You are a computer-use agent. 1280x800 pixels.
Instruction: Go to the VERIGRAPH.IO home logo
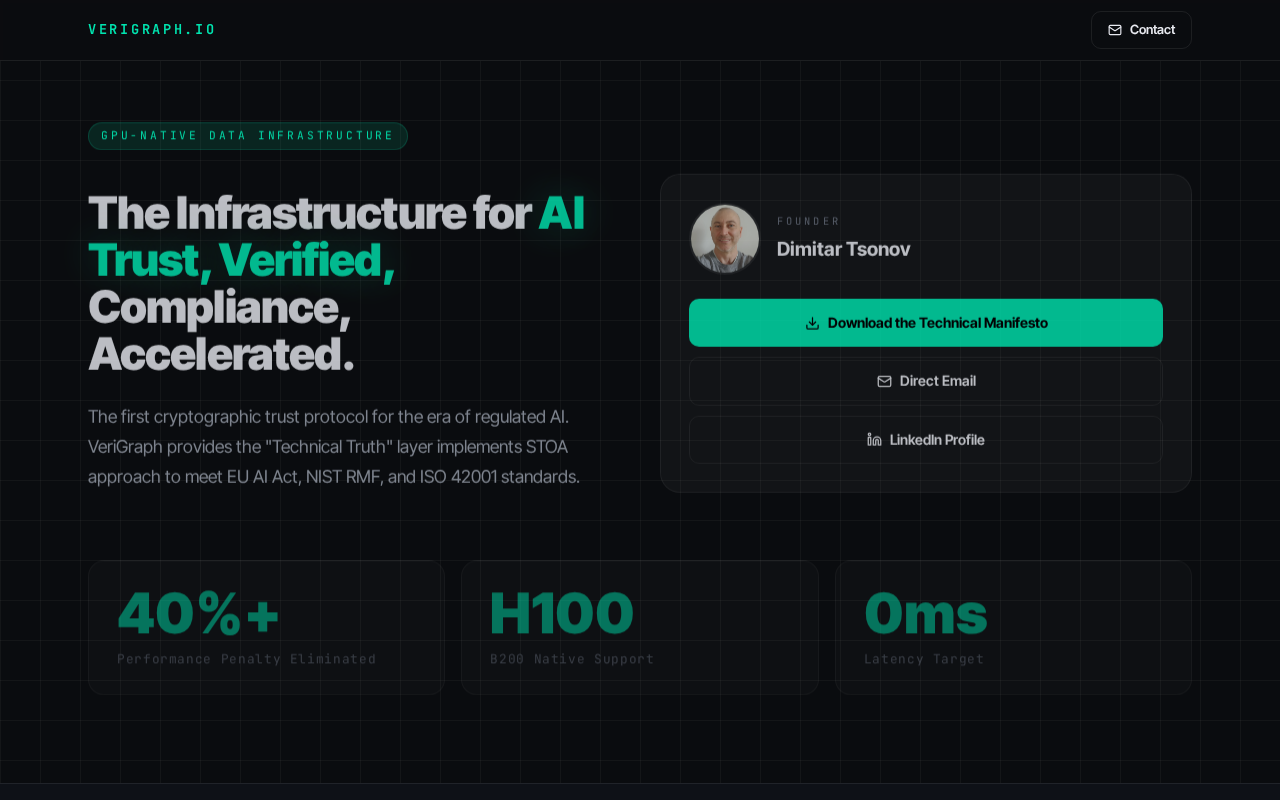(152, 30)
